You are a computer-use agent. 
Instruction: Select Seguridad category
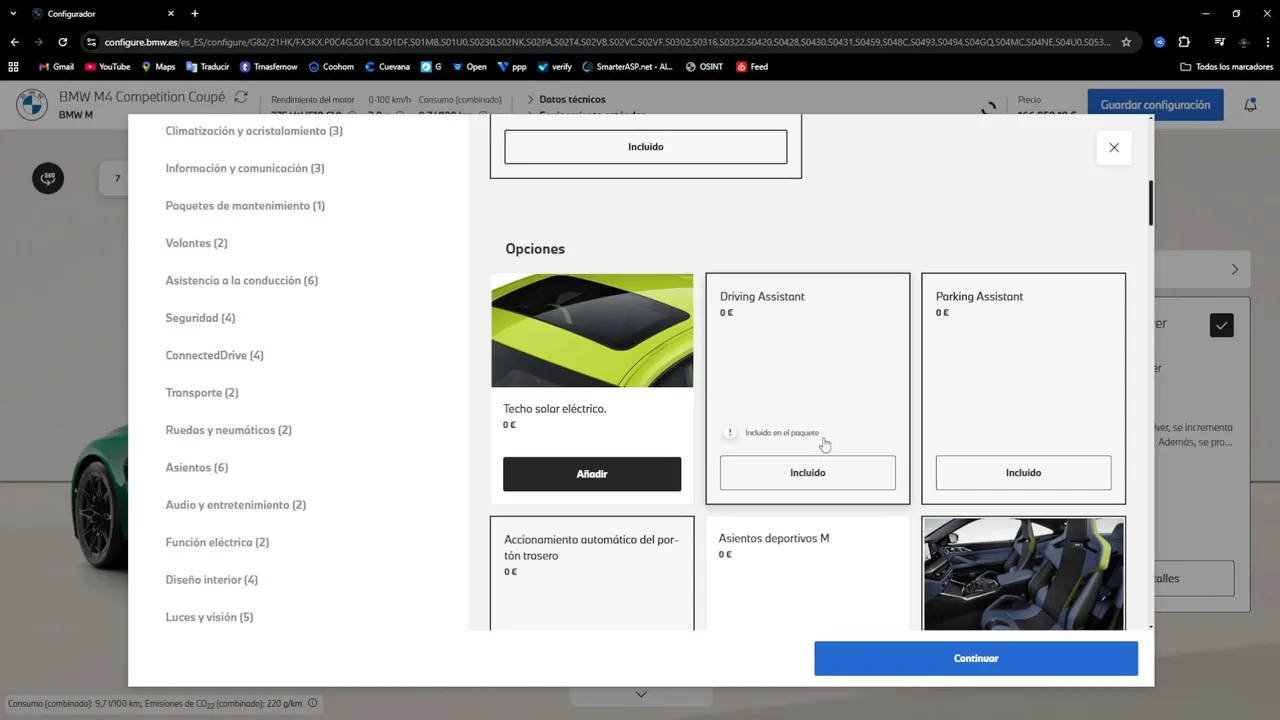point(200,318)
